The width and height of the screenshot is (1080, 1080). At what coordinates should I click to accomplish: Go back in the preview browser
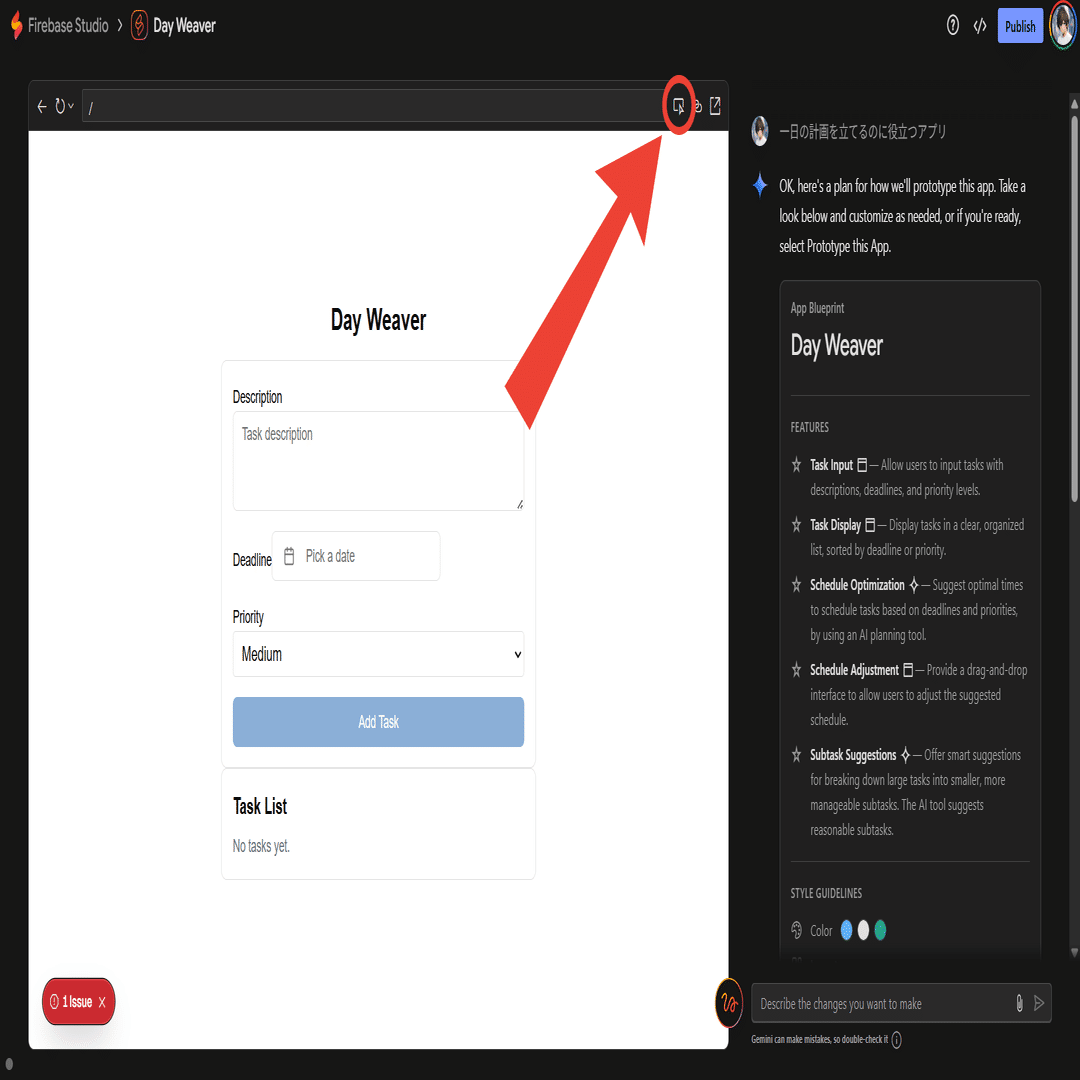coord(42,106)
